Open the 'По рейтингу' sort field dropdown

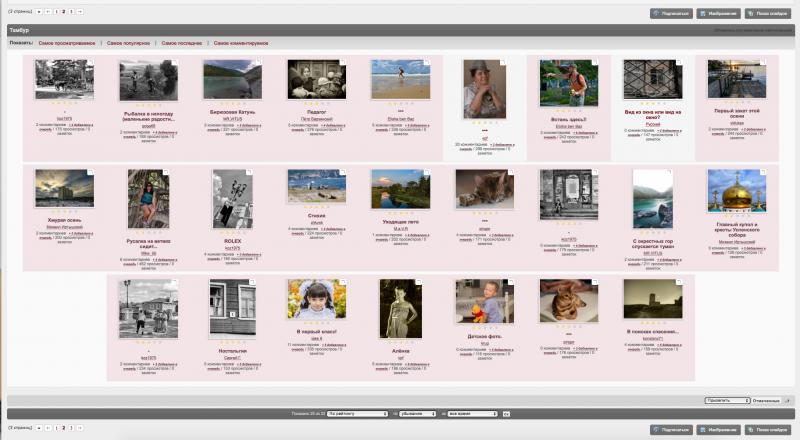coord(357,414)
